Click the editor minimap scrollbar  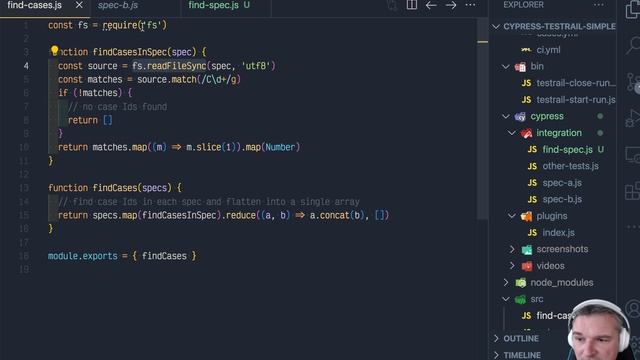point(482,118)
